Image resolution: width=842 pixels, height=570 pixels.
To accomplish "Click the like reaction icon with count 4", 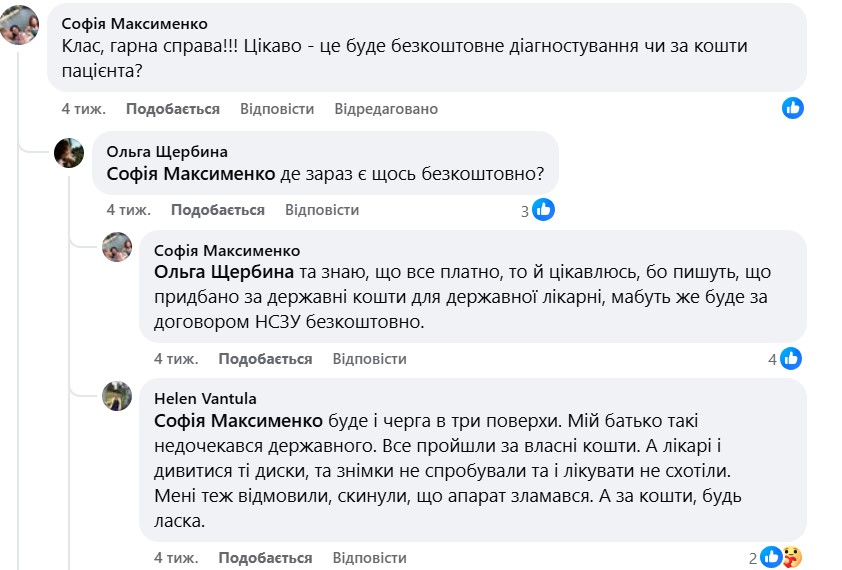I will point(791,358).
